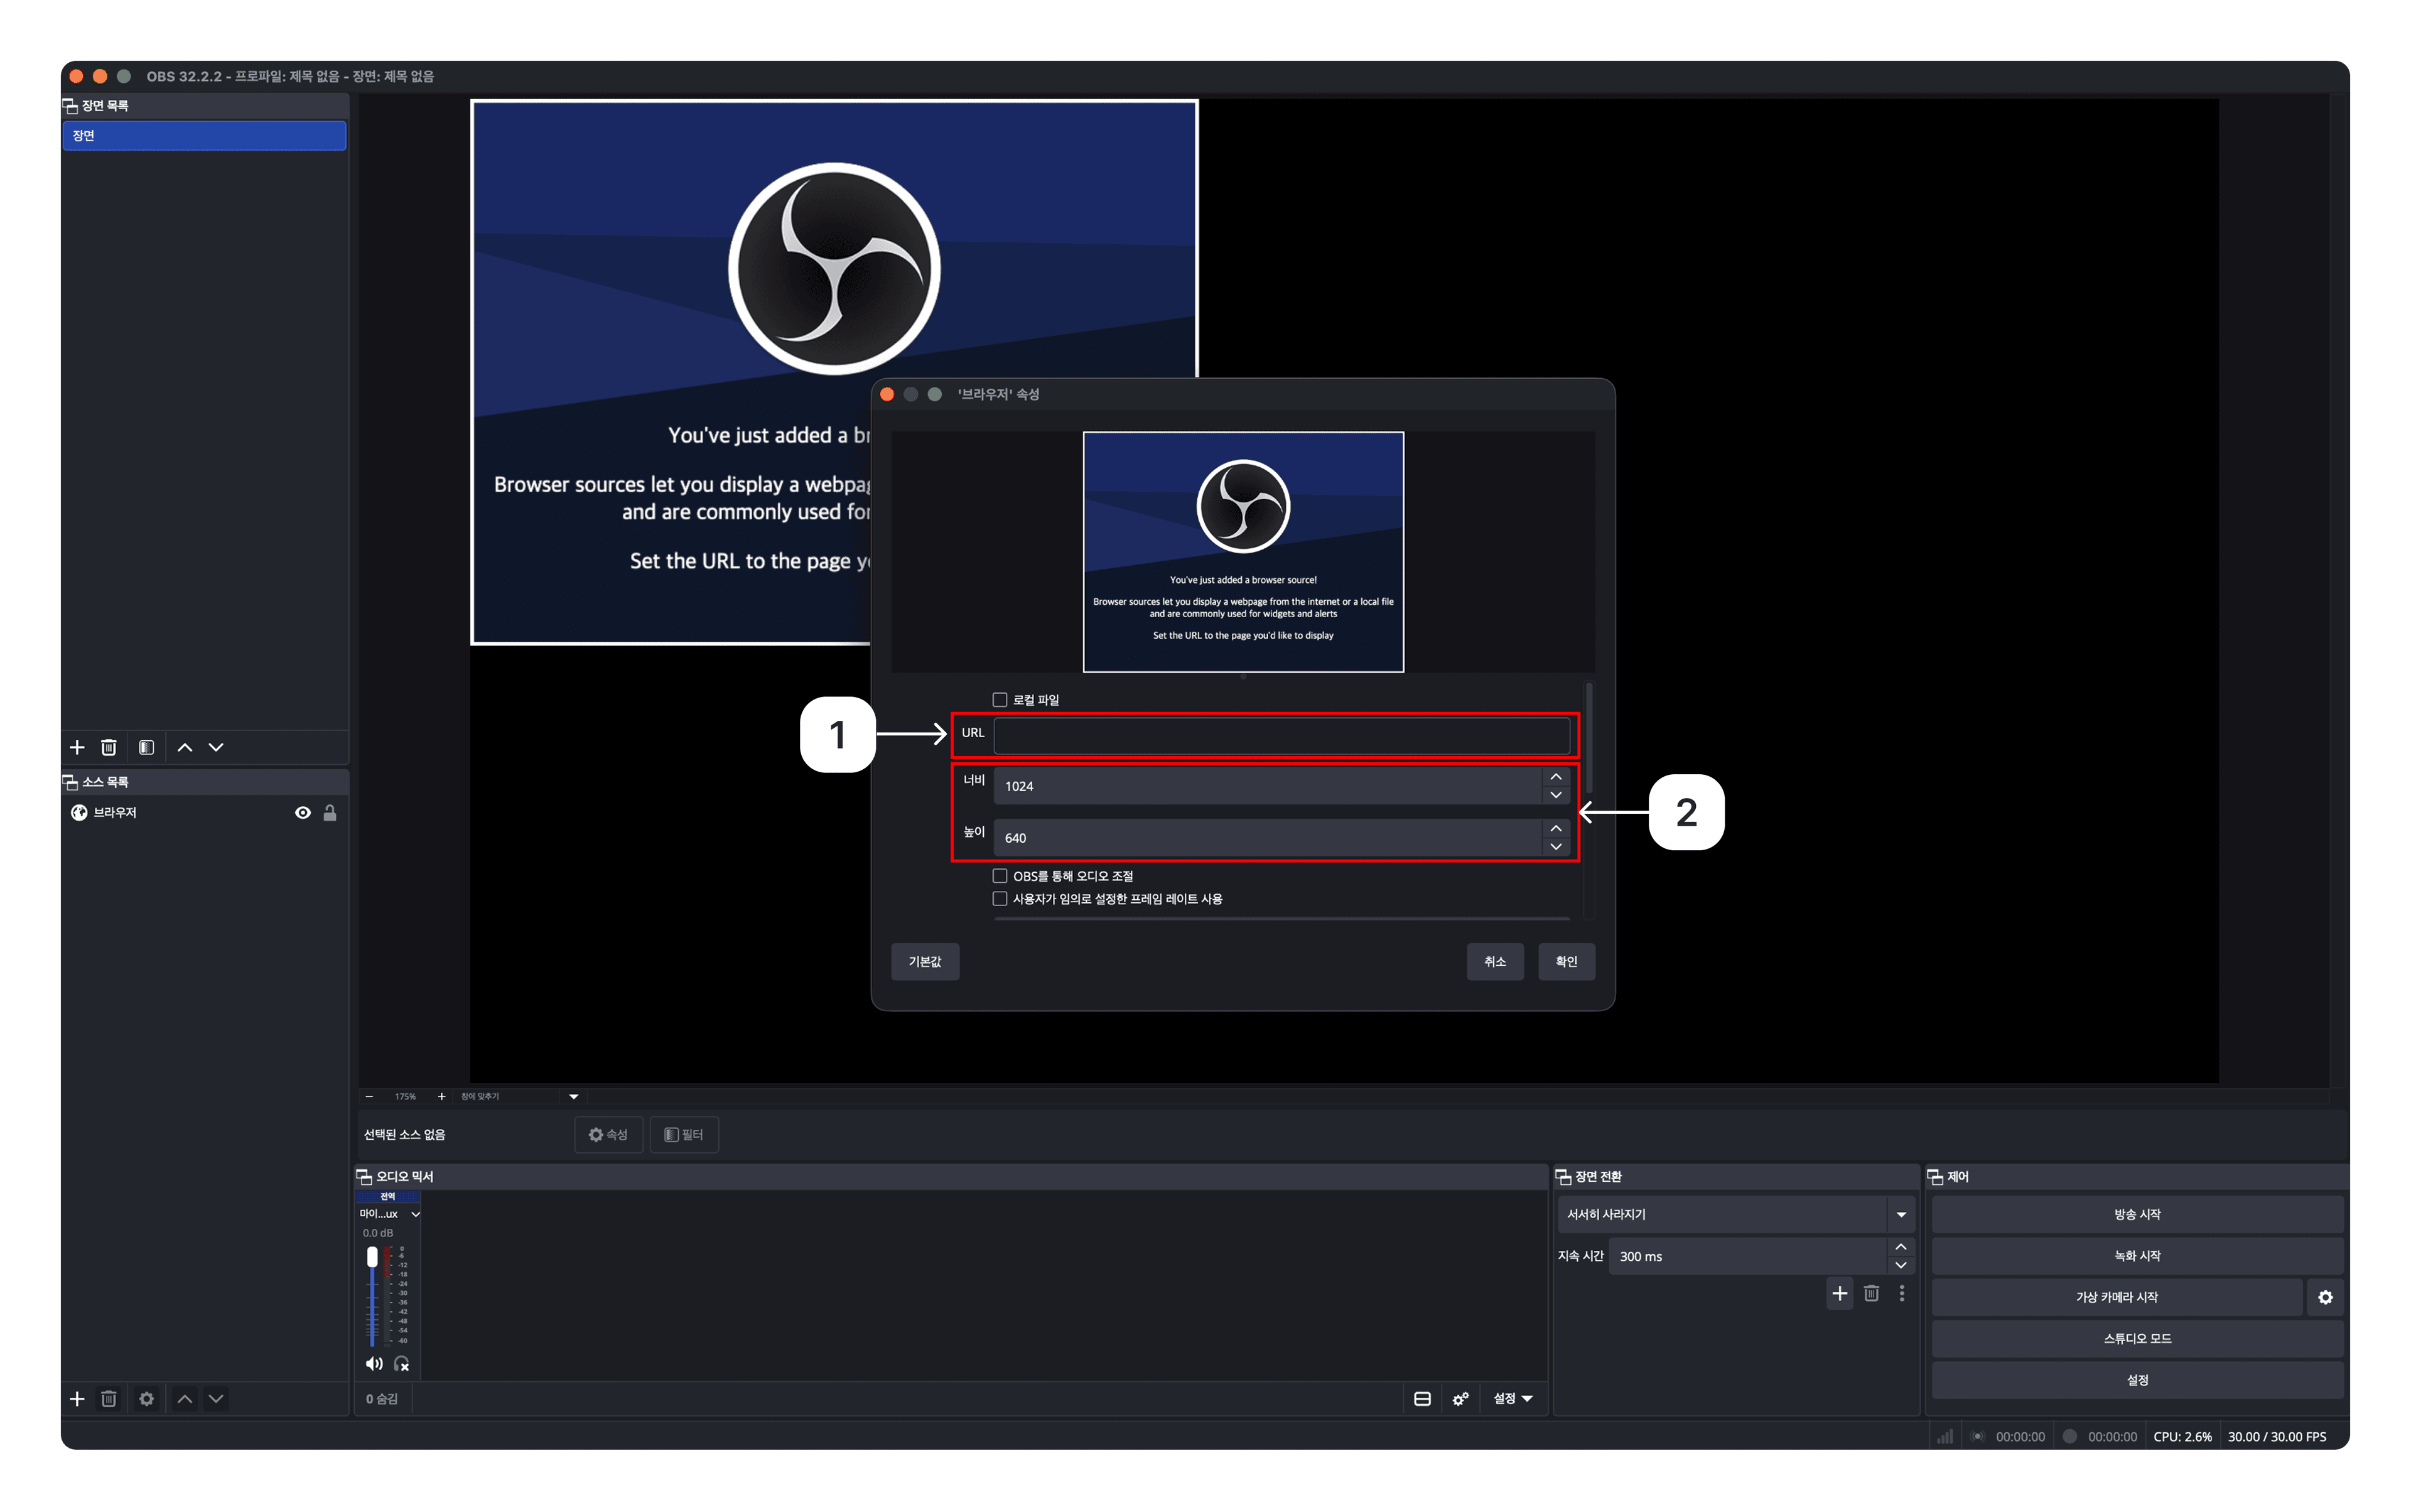The height and width of the screenshot is (1512, 2411).
Task: Click 확인 to confirm browser properties
Action: click(x=1566, y=962)
